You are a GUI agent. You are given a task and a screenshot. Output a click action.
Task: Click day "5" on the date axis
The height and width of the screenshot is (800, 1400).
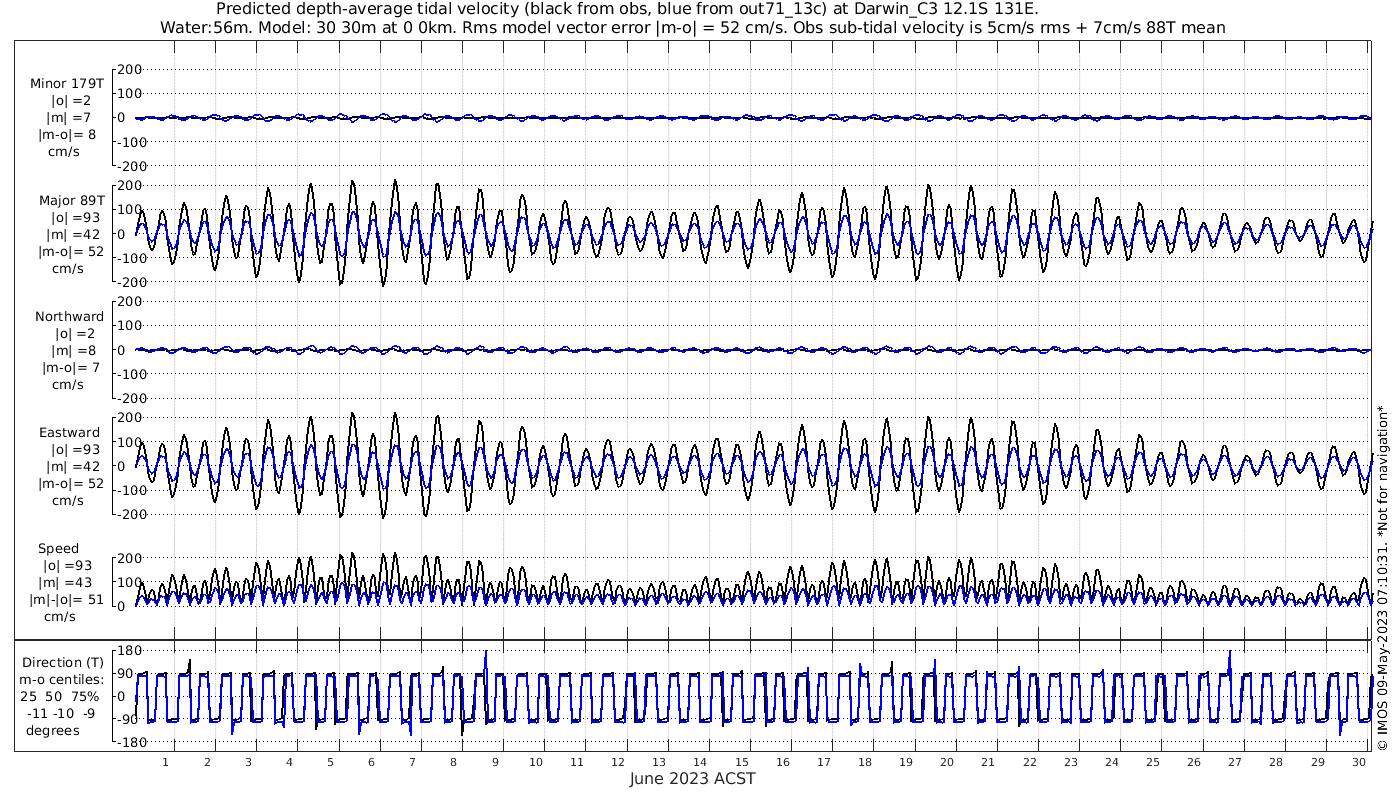click(x=330, y=762)
